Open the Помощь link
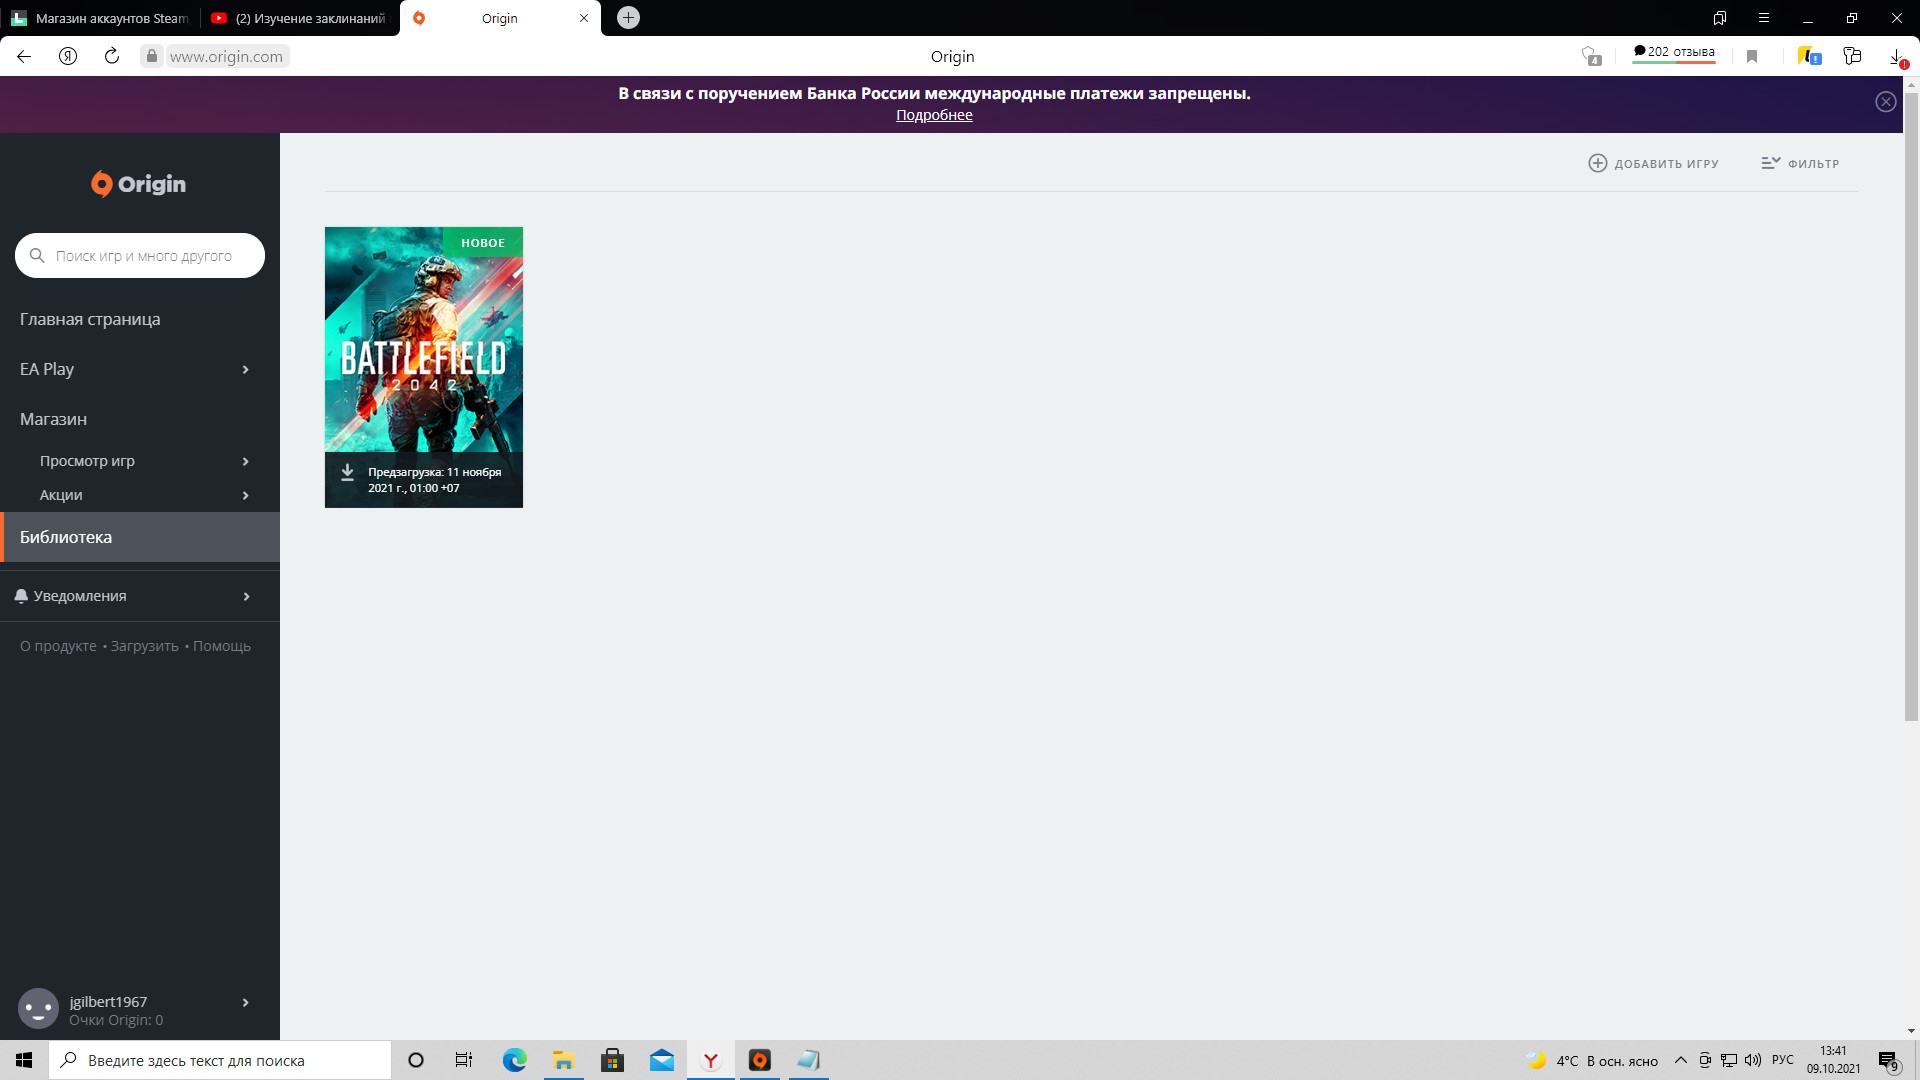The image size is (1920, 1080). pyautogui.click(x=222, y=646)
